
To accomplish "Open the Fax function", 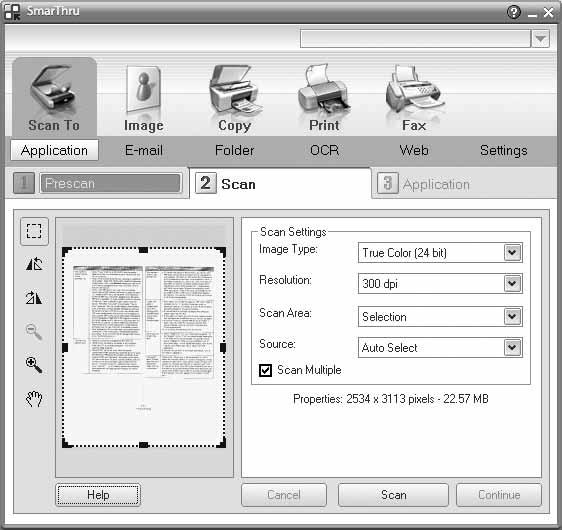I will (414, 97).
